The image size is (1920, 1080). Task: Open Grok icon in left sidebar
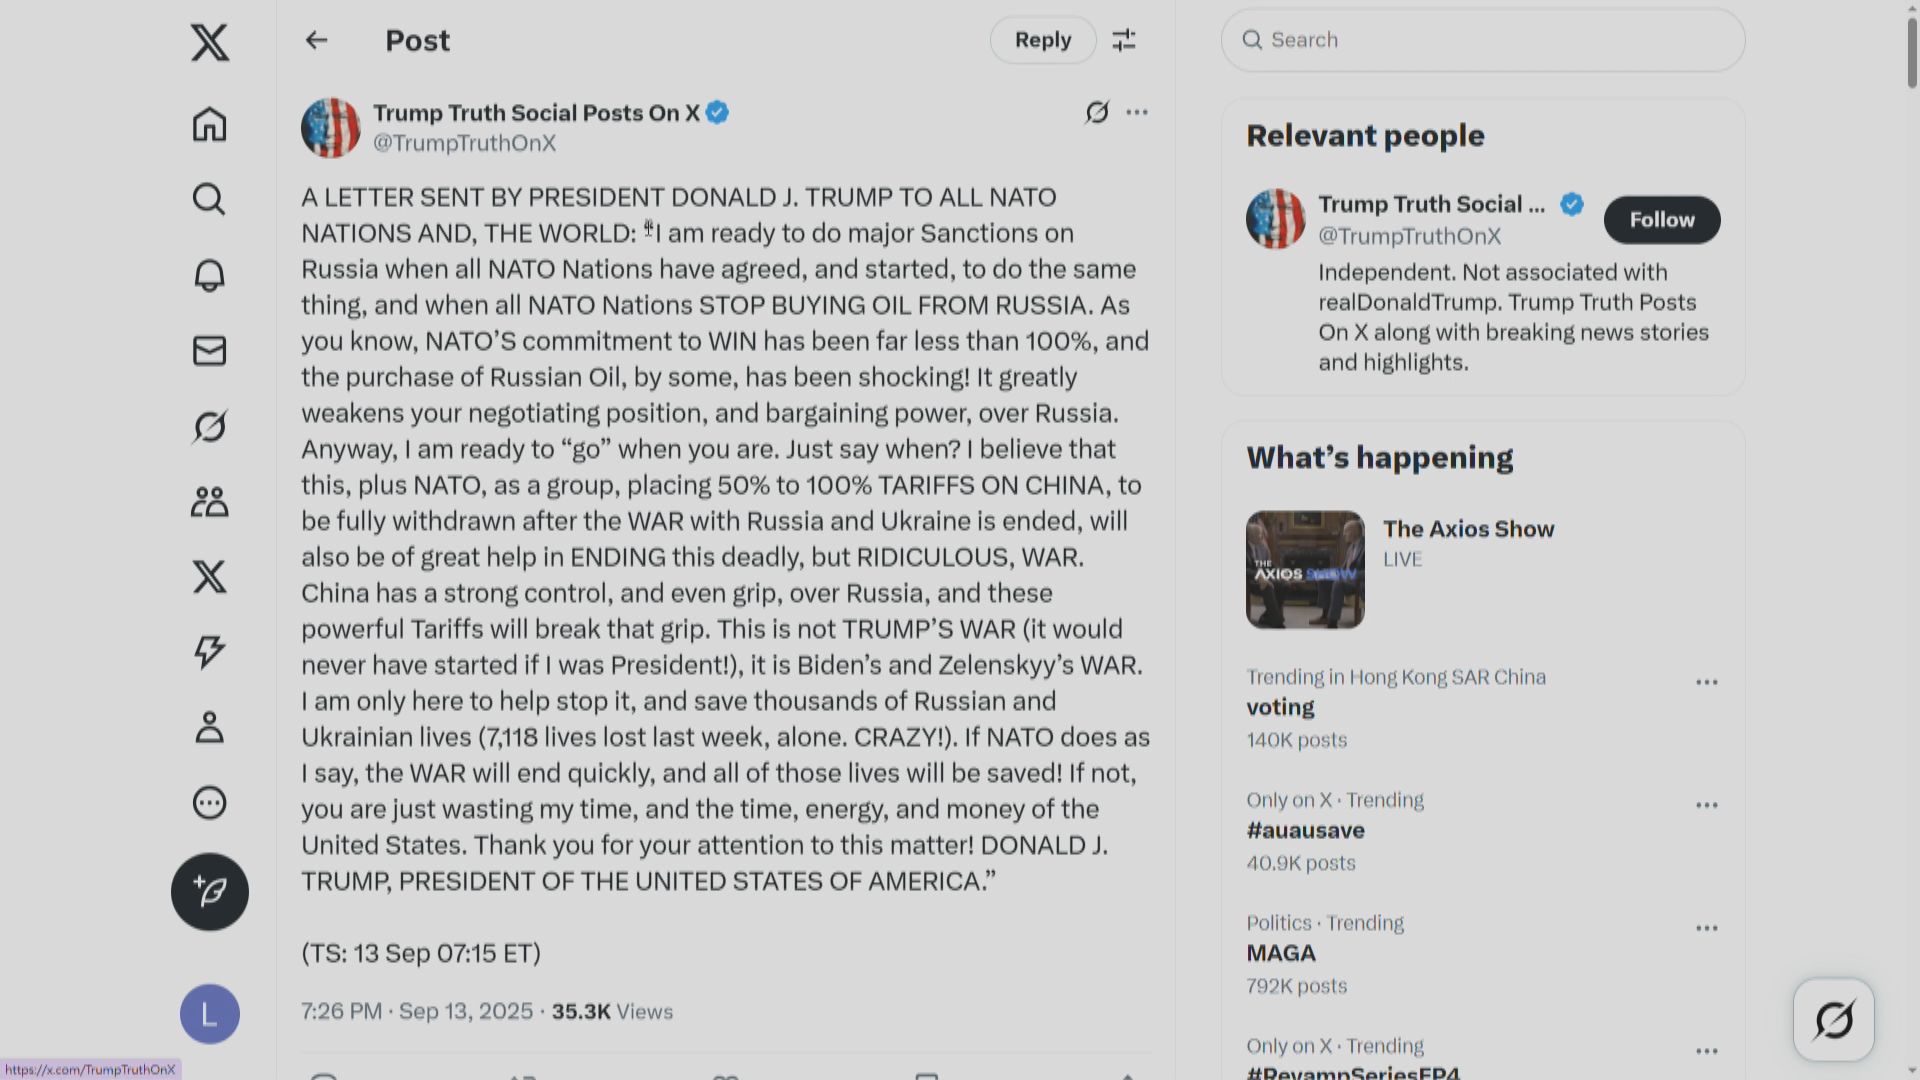[209, 427]
